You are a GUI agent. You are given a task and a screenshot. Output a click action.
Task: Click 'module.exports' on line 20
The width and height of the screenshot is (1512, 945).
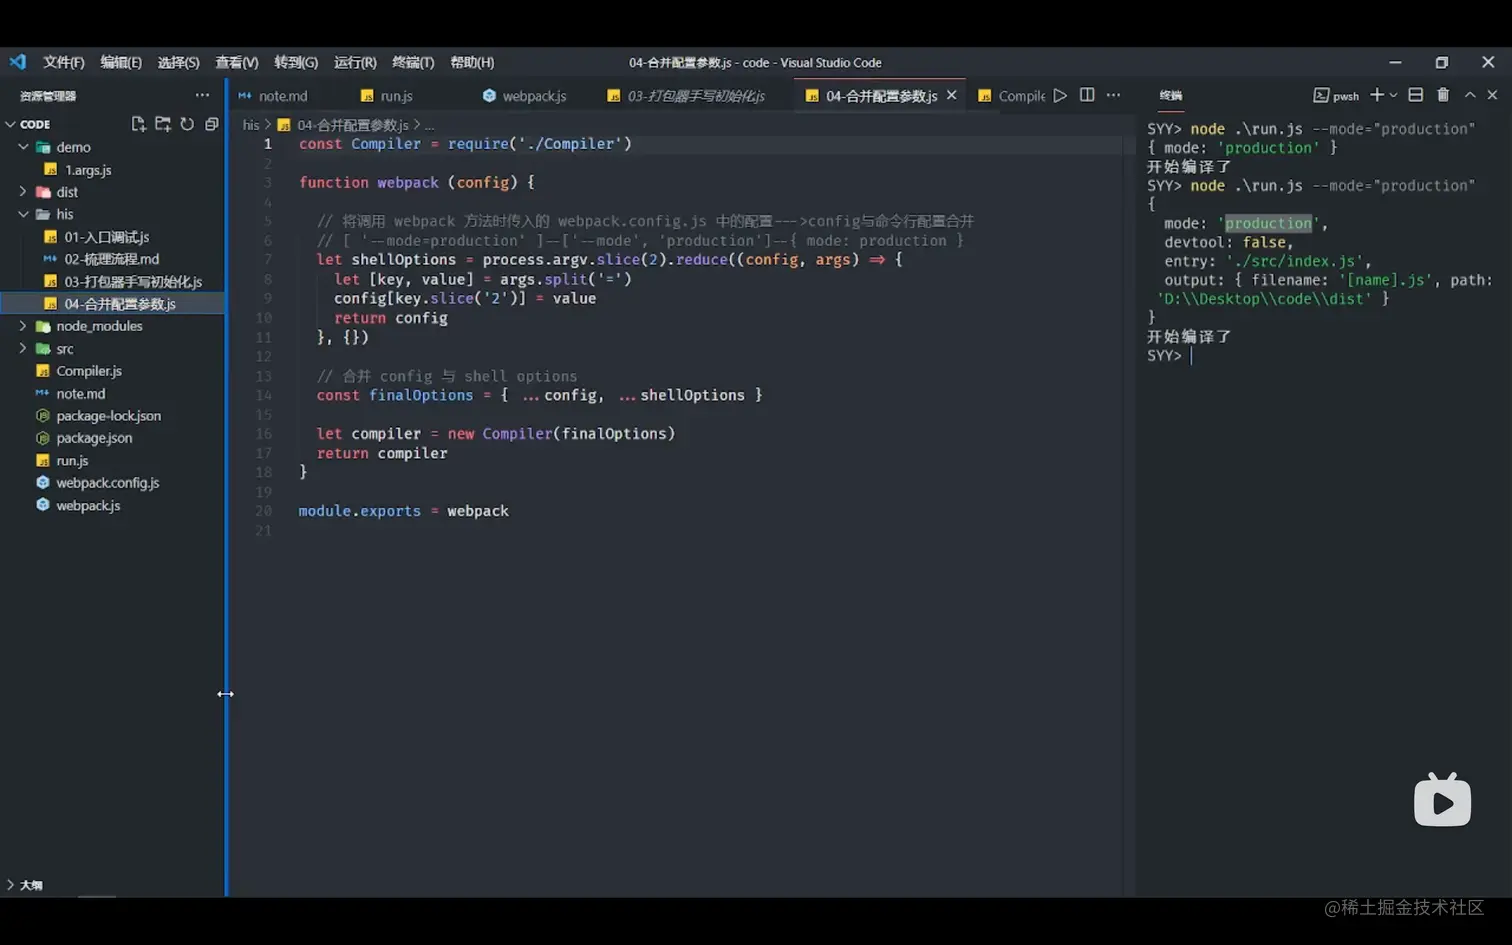pos(360,511)
